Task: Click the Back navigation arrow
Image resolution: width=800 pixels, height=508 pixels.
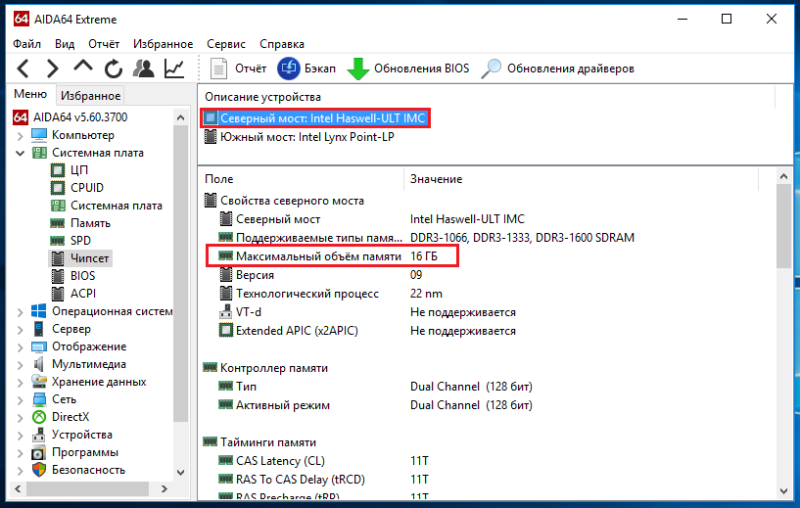Action: click(x=23, y=69)
